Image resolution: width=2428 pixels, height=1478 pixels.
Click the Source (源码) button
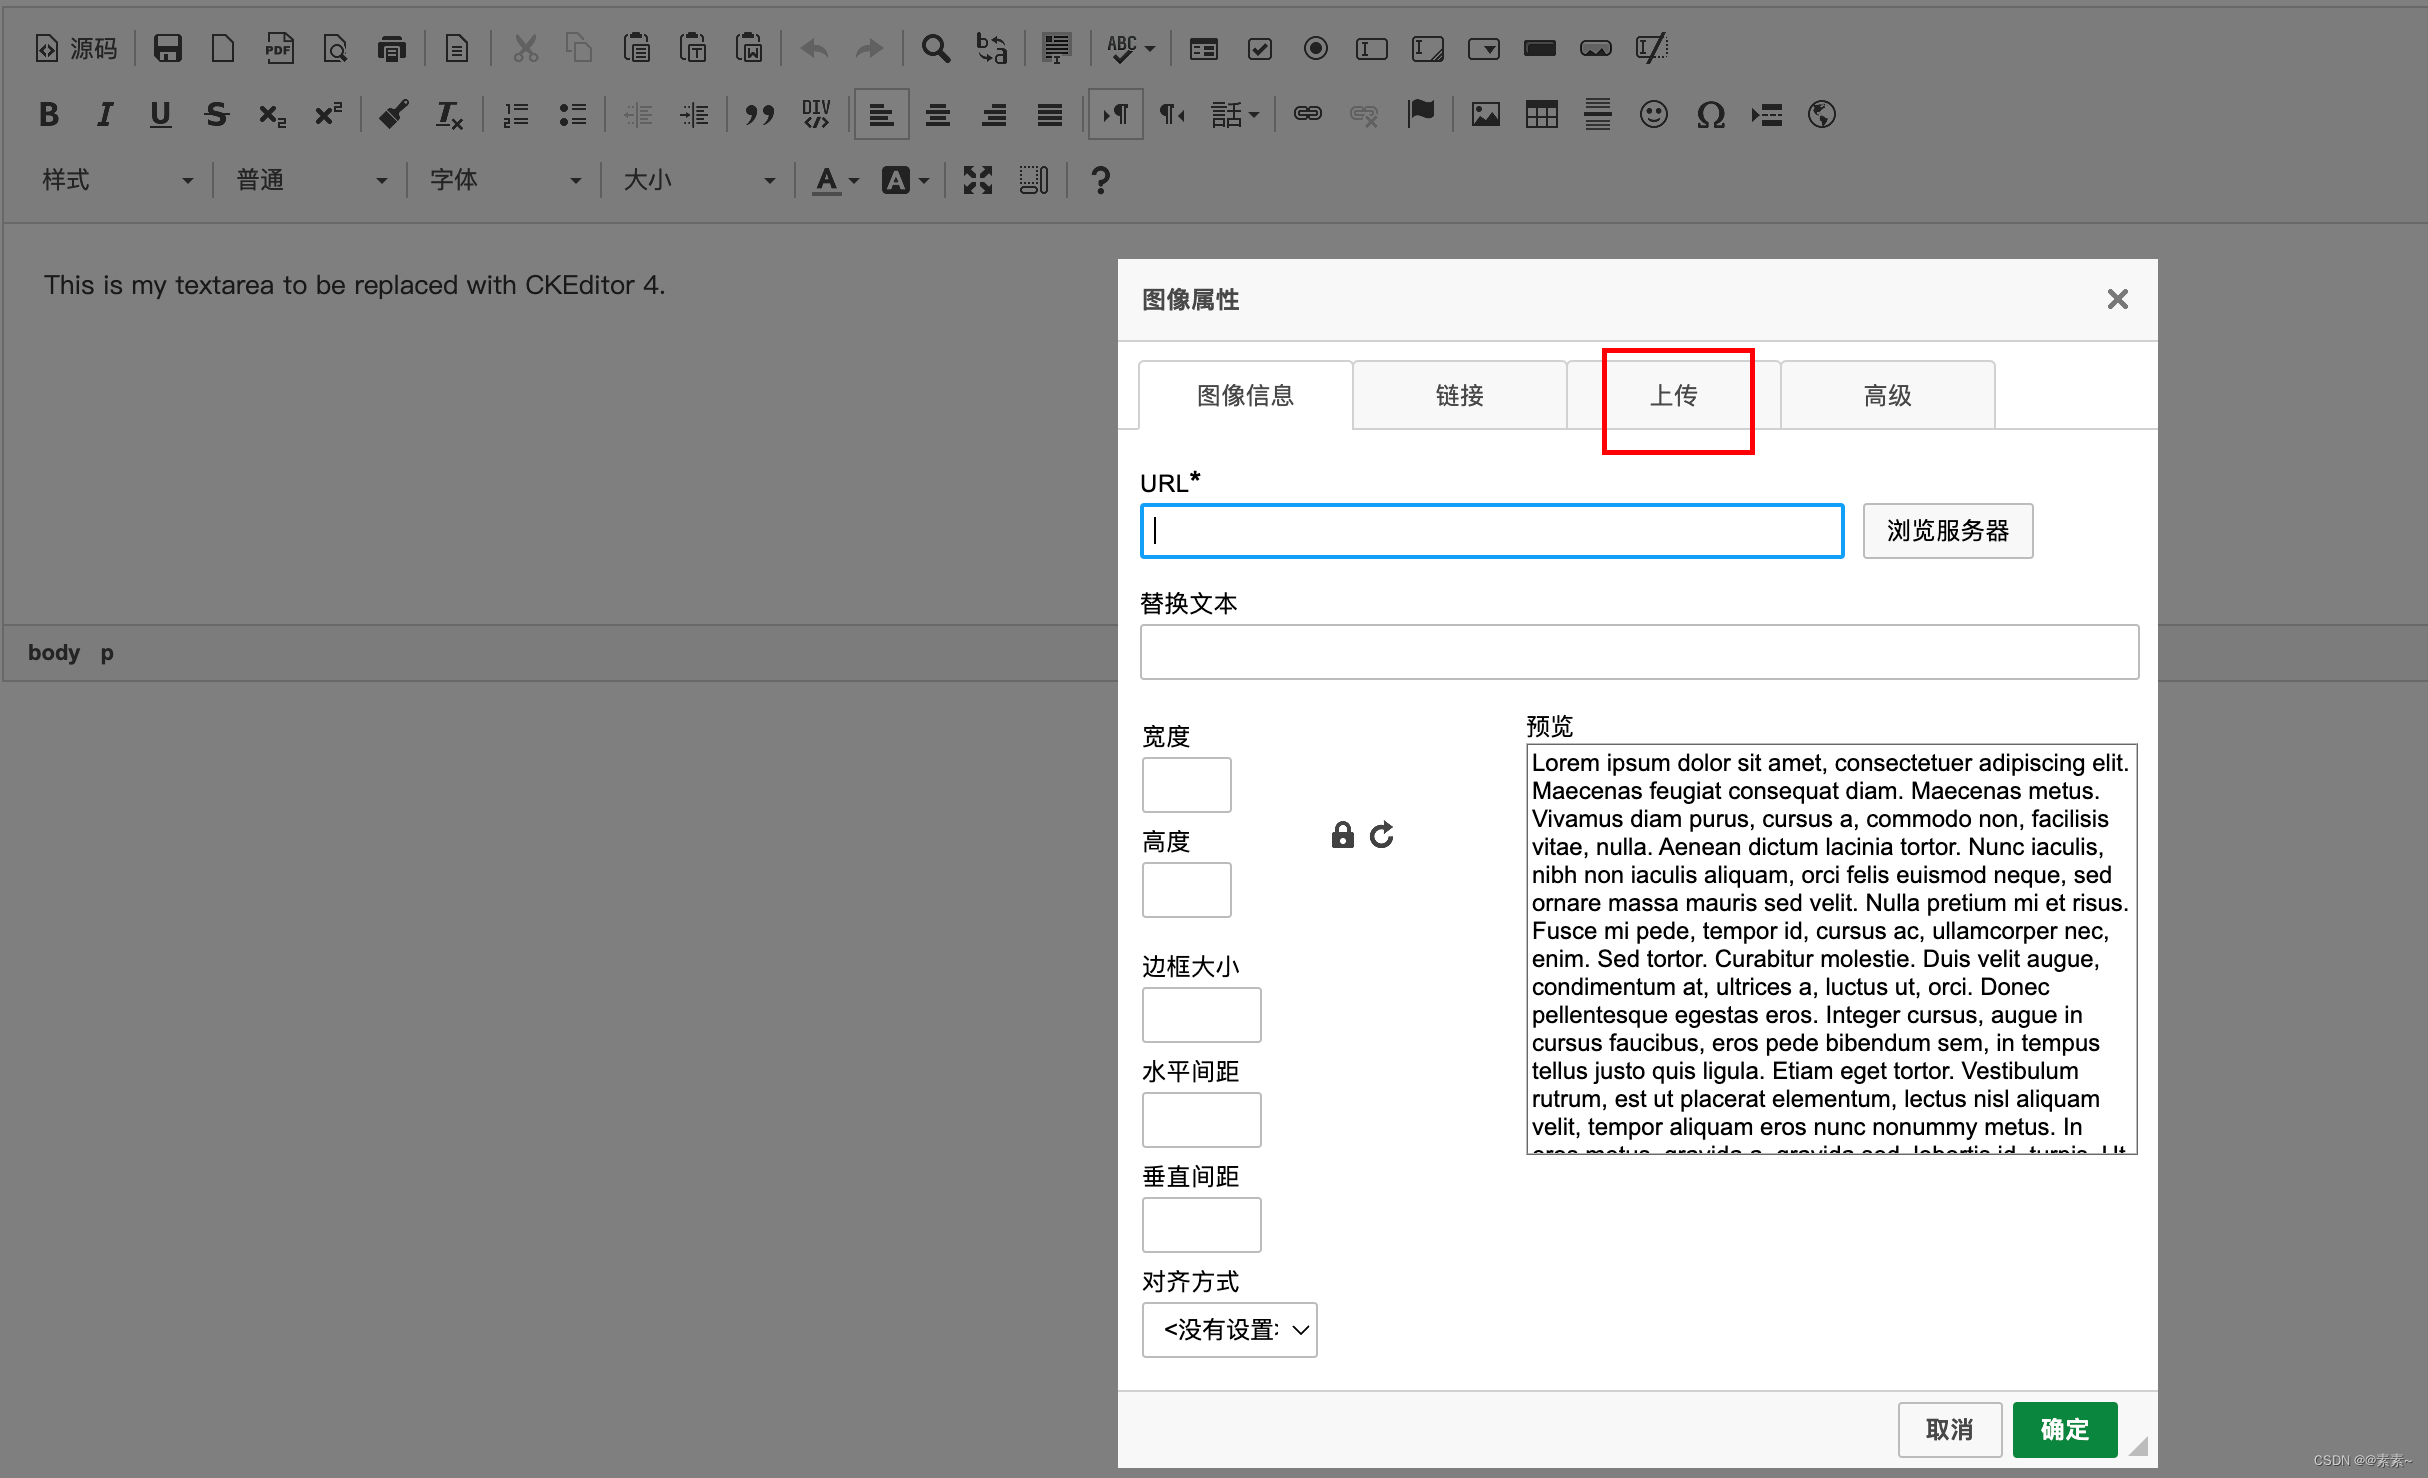pos(77,48)
